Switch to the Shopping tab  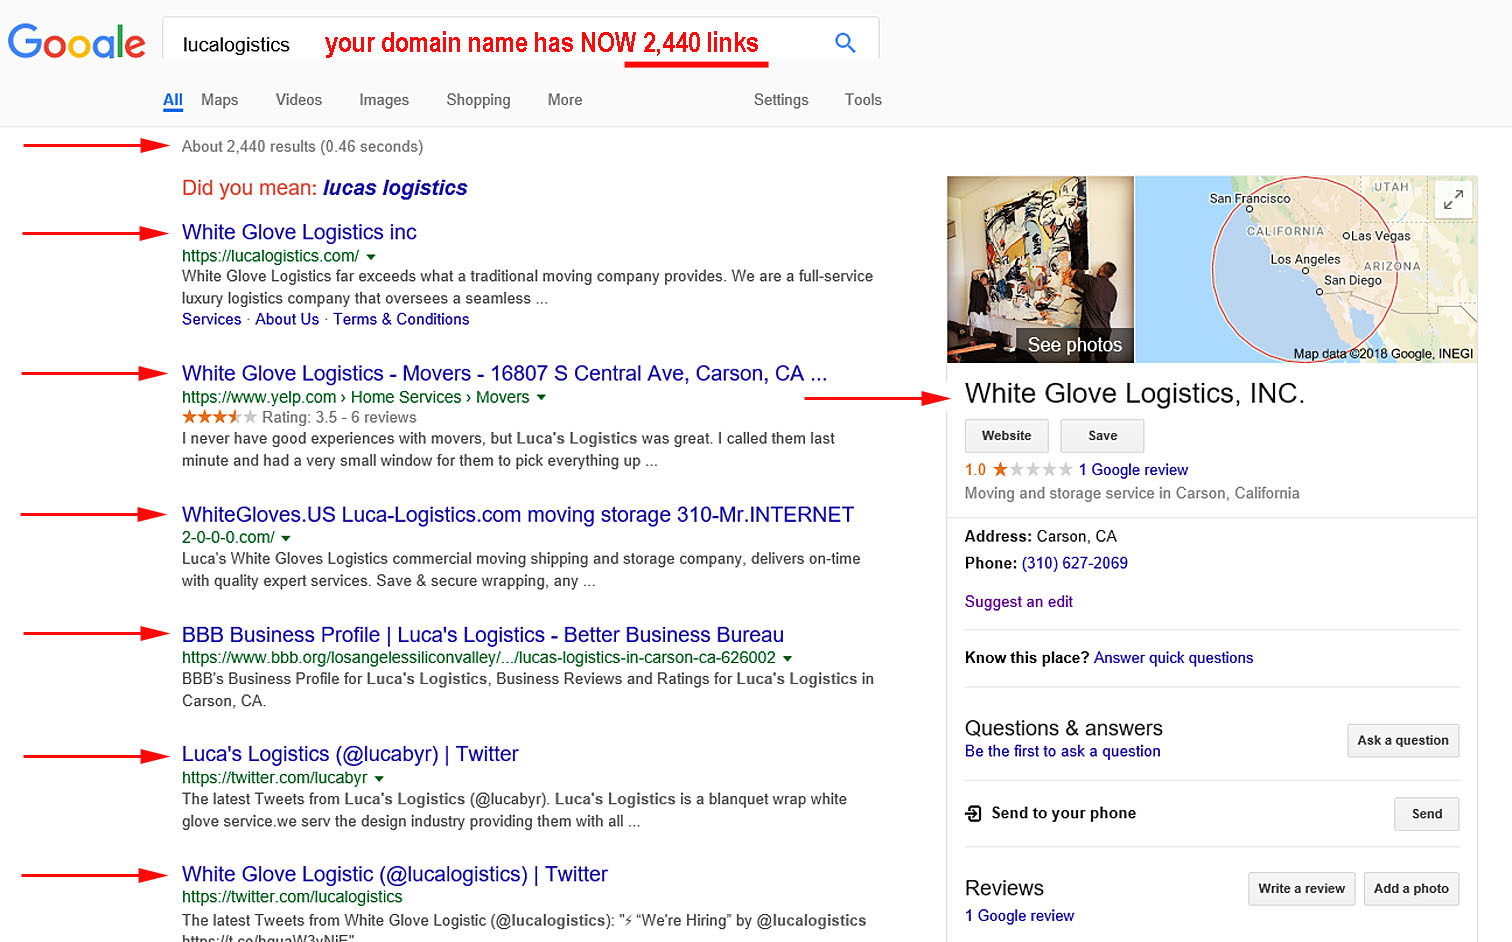point(478,100)
